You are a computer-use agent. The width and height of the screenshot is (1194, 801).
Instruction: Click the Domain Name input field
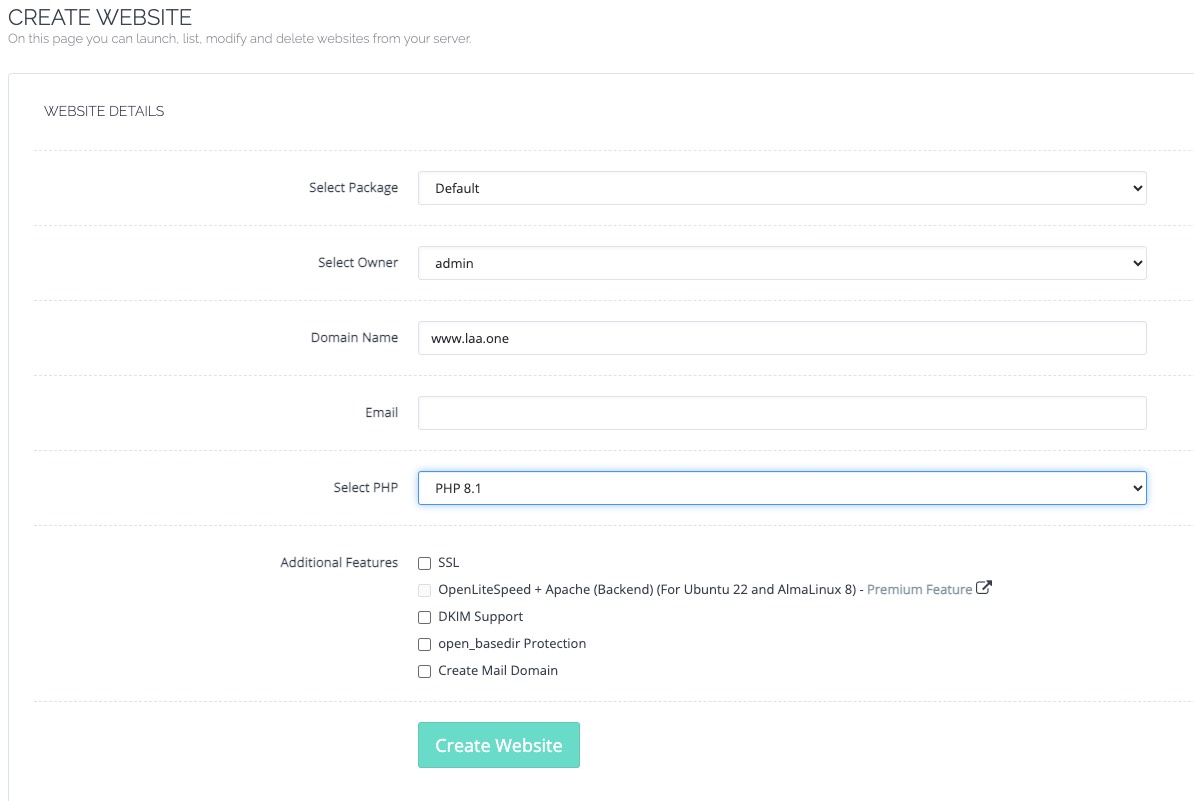point(782,338)
